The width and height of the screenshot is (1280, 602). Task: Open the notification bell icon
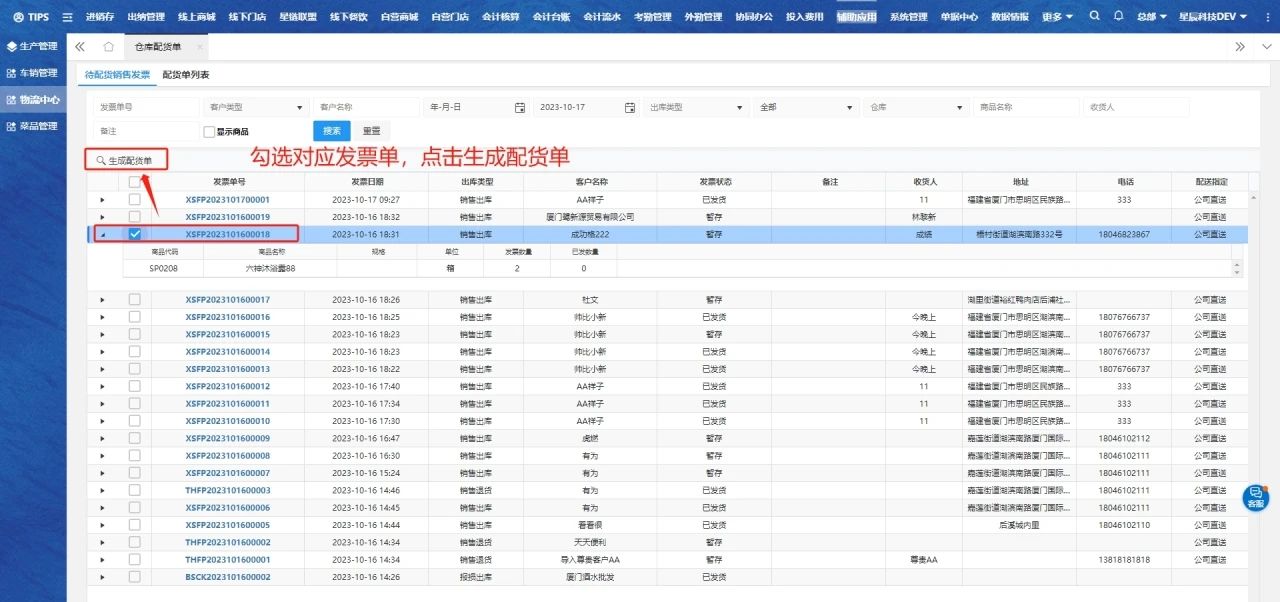(x=1118, y=17)
